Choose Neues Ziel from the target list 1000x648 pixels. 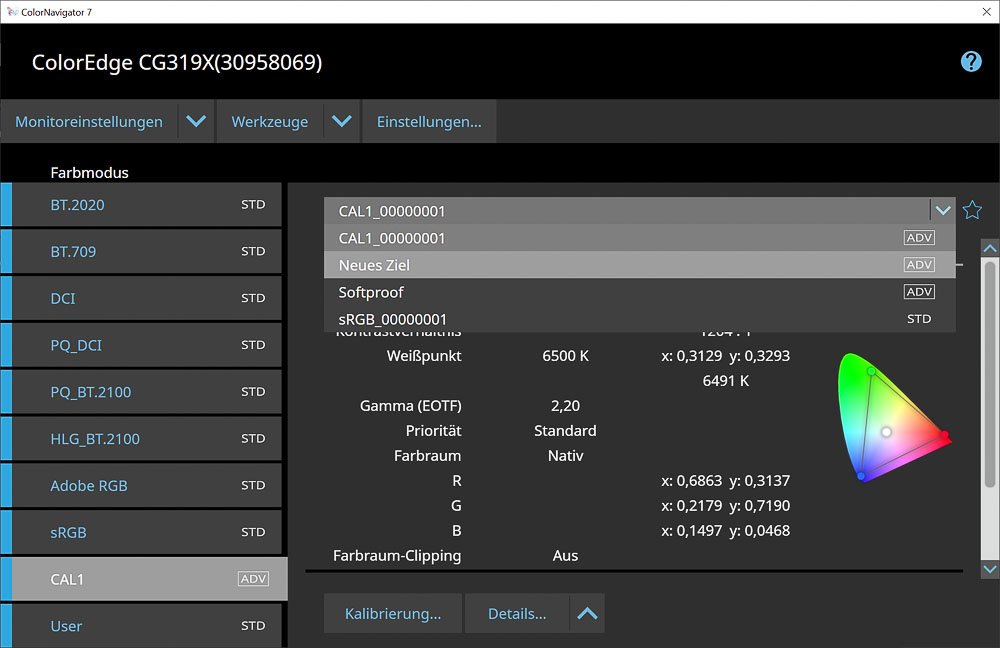coord(640,265)
